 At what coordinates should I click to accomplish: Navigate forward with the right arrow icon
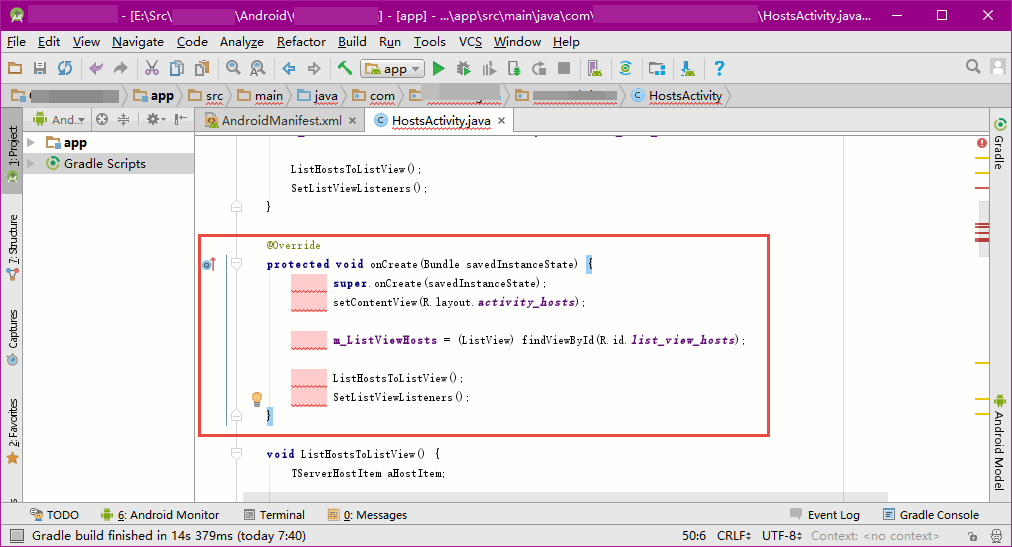coord(314,68)
